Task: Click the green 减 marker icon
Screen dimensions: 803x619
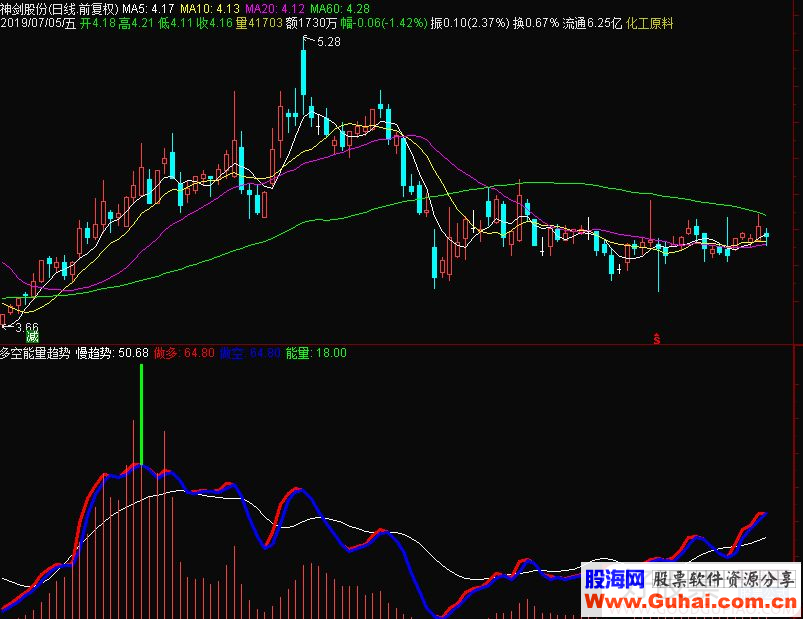Action: click(32, 337)
